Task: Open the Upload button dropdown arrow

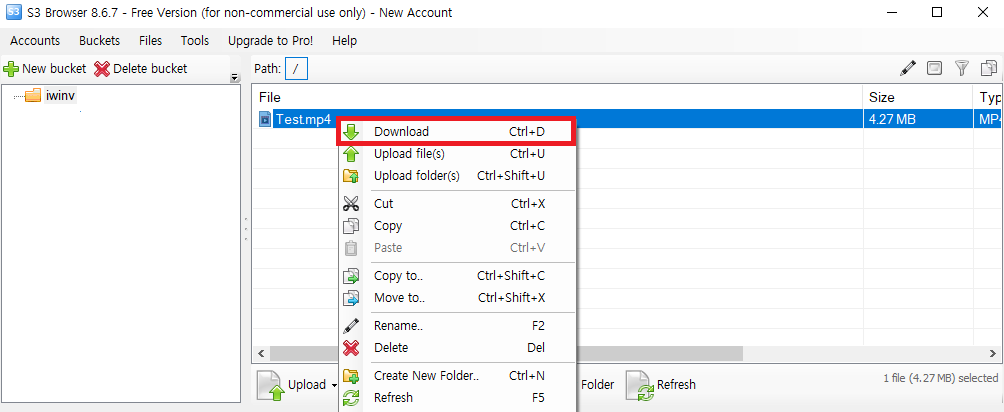Action: tap(334, 385)
